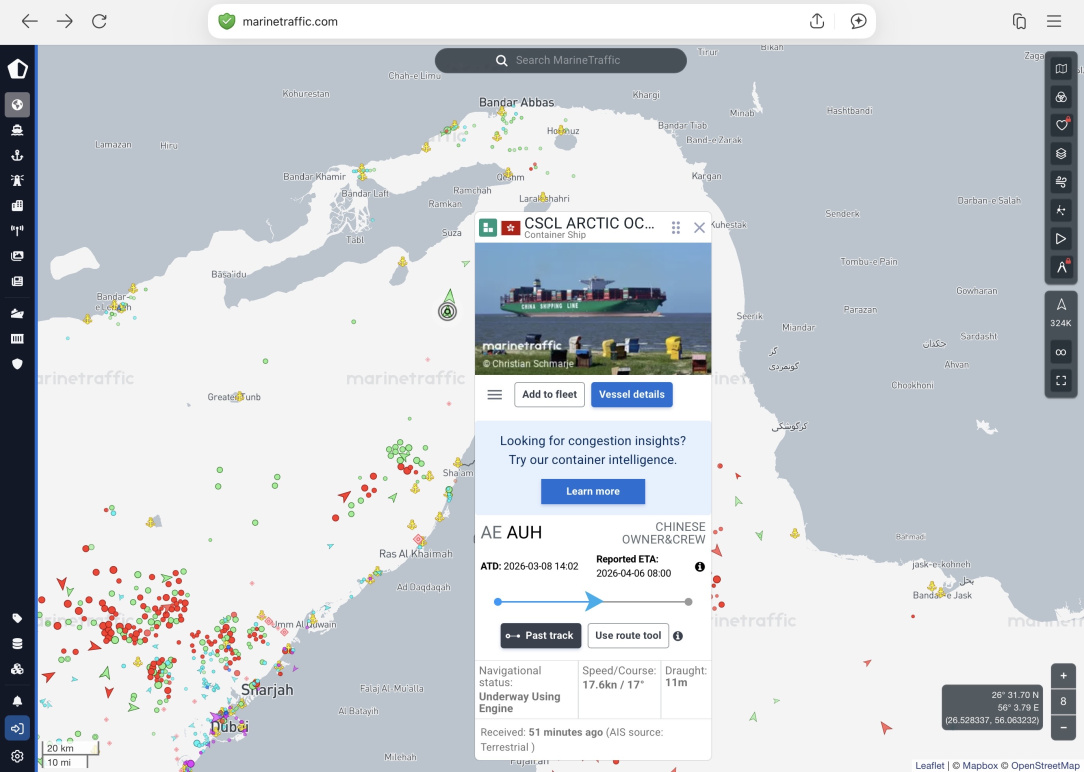The image size is (1084, 772).
Task: Open the browser tabs overview icon
Action: [x=1019, y=21]
